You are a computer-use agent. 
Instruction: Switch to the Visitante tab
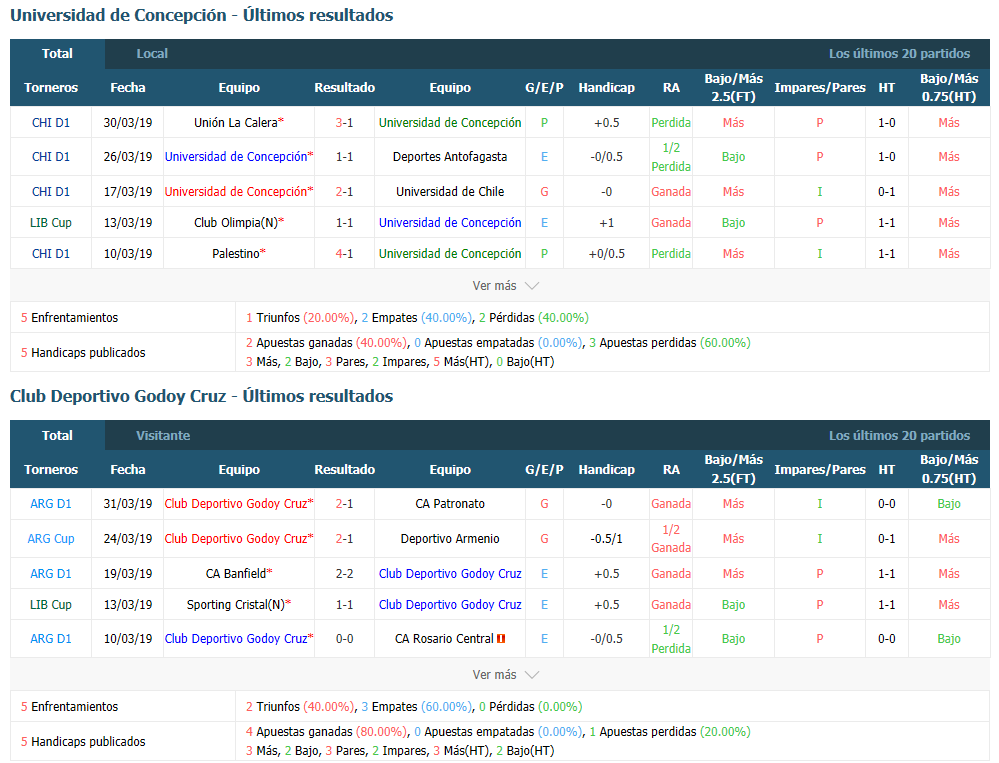tap(163, 436)
